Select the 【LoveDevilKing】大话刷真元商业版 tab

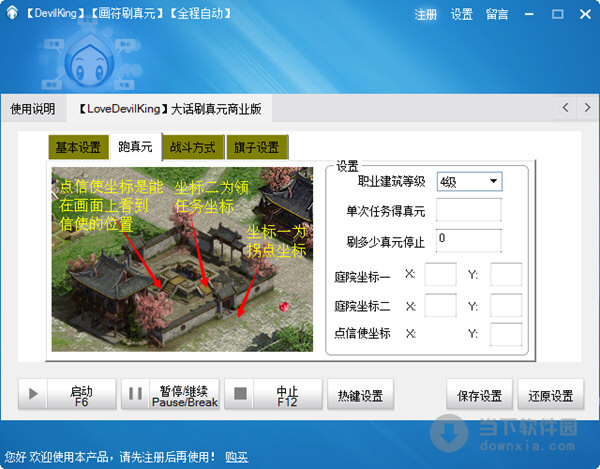(170, 109)
